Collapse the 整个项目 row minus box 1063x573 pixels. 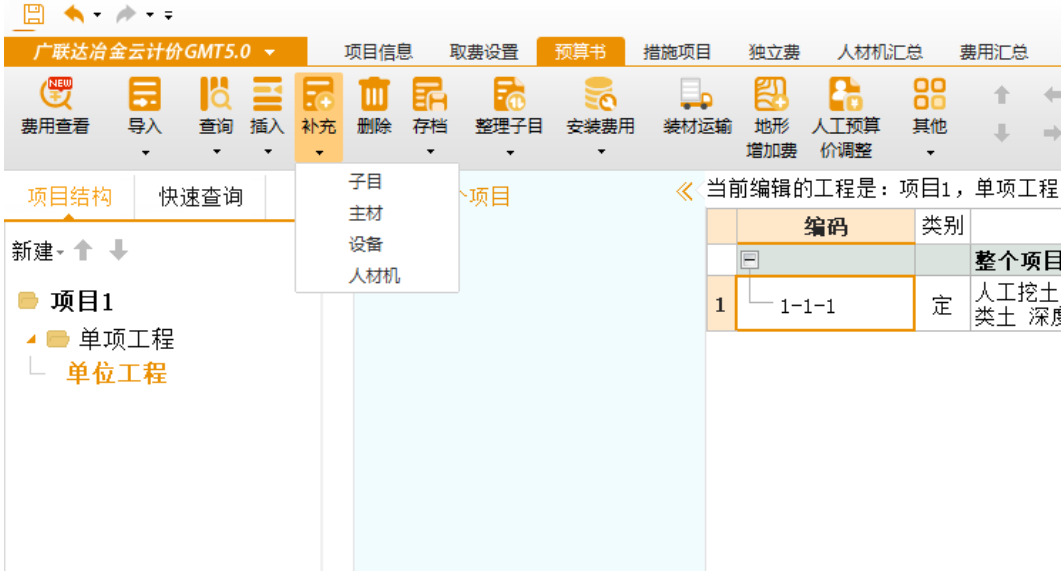click(x=748, y=261)
